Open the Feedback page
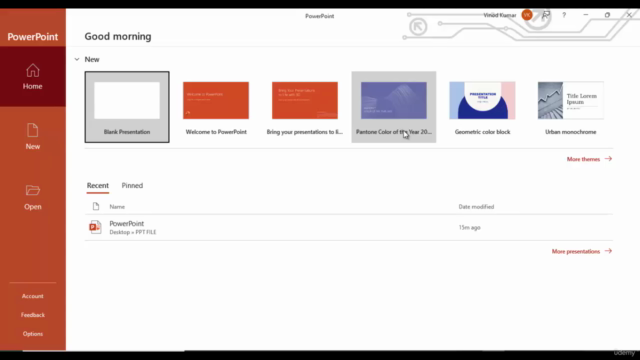 (33, 315)
